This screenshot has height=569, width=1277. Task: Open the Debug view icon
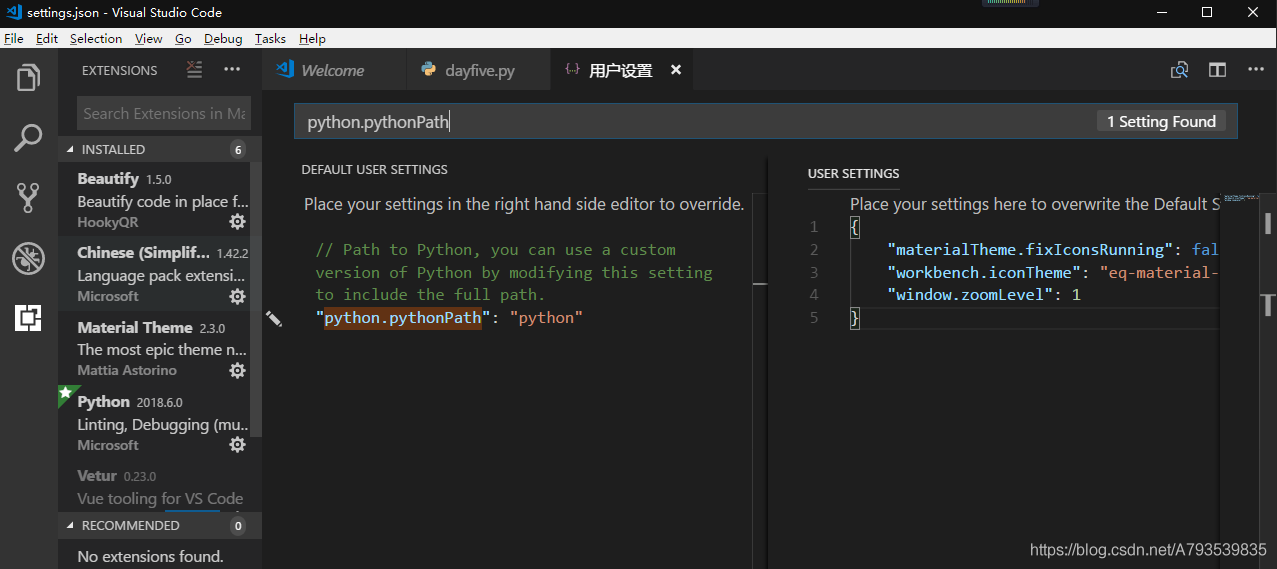click(x=28, y=258)
